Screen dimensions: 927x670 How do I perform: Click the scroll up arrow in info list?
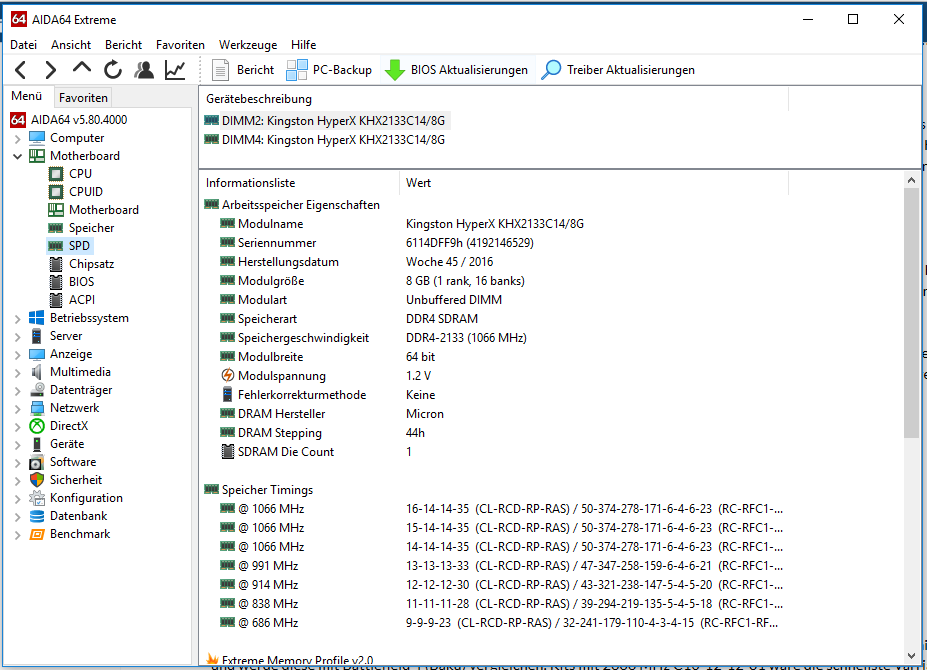coord(911,180)
